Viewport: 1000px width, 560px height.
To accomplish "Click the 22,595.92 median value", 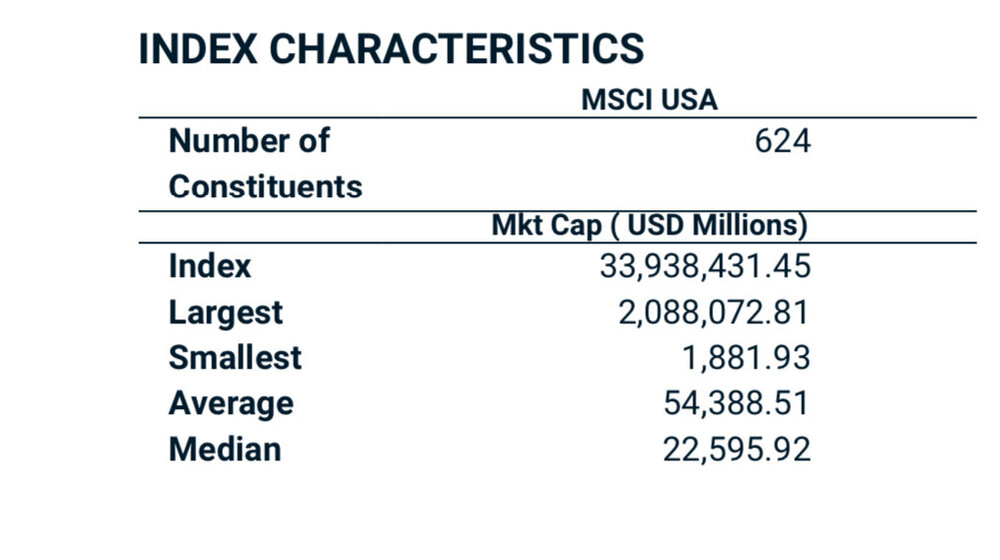I will (x=737, y=450).
